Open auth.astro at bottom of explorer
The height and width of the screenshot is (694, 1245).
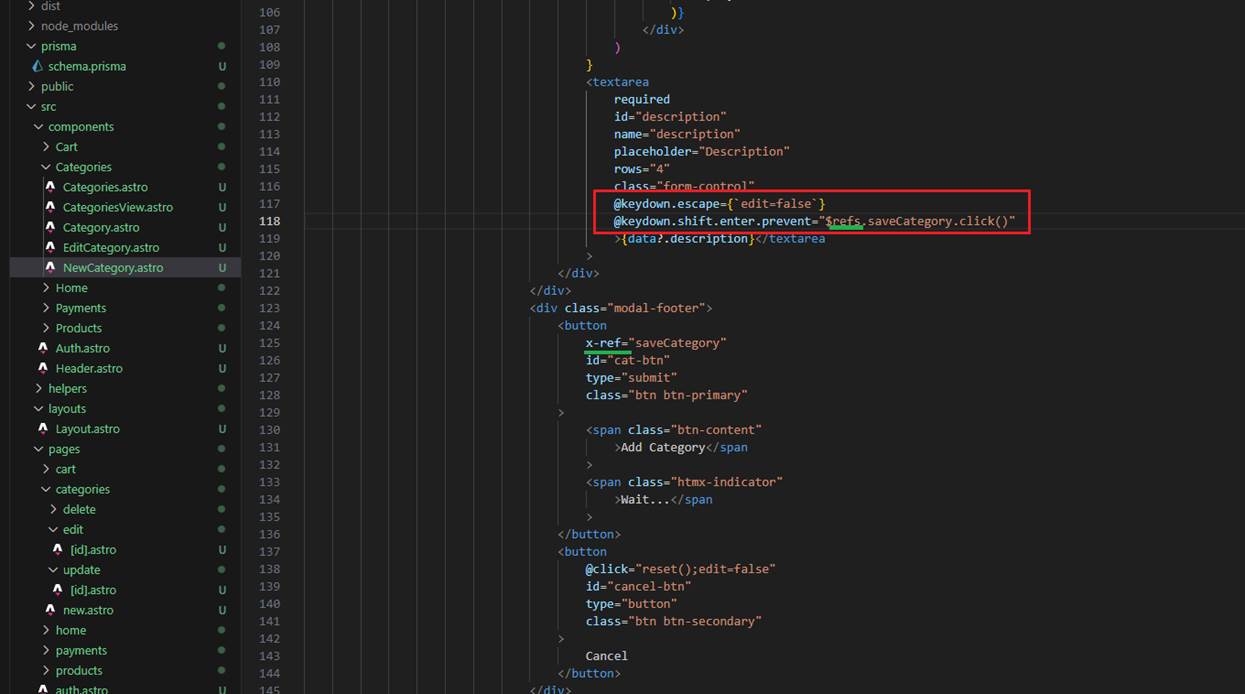coord(83,689)
